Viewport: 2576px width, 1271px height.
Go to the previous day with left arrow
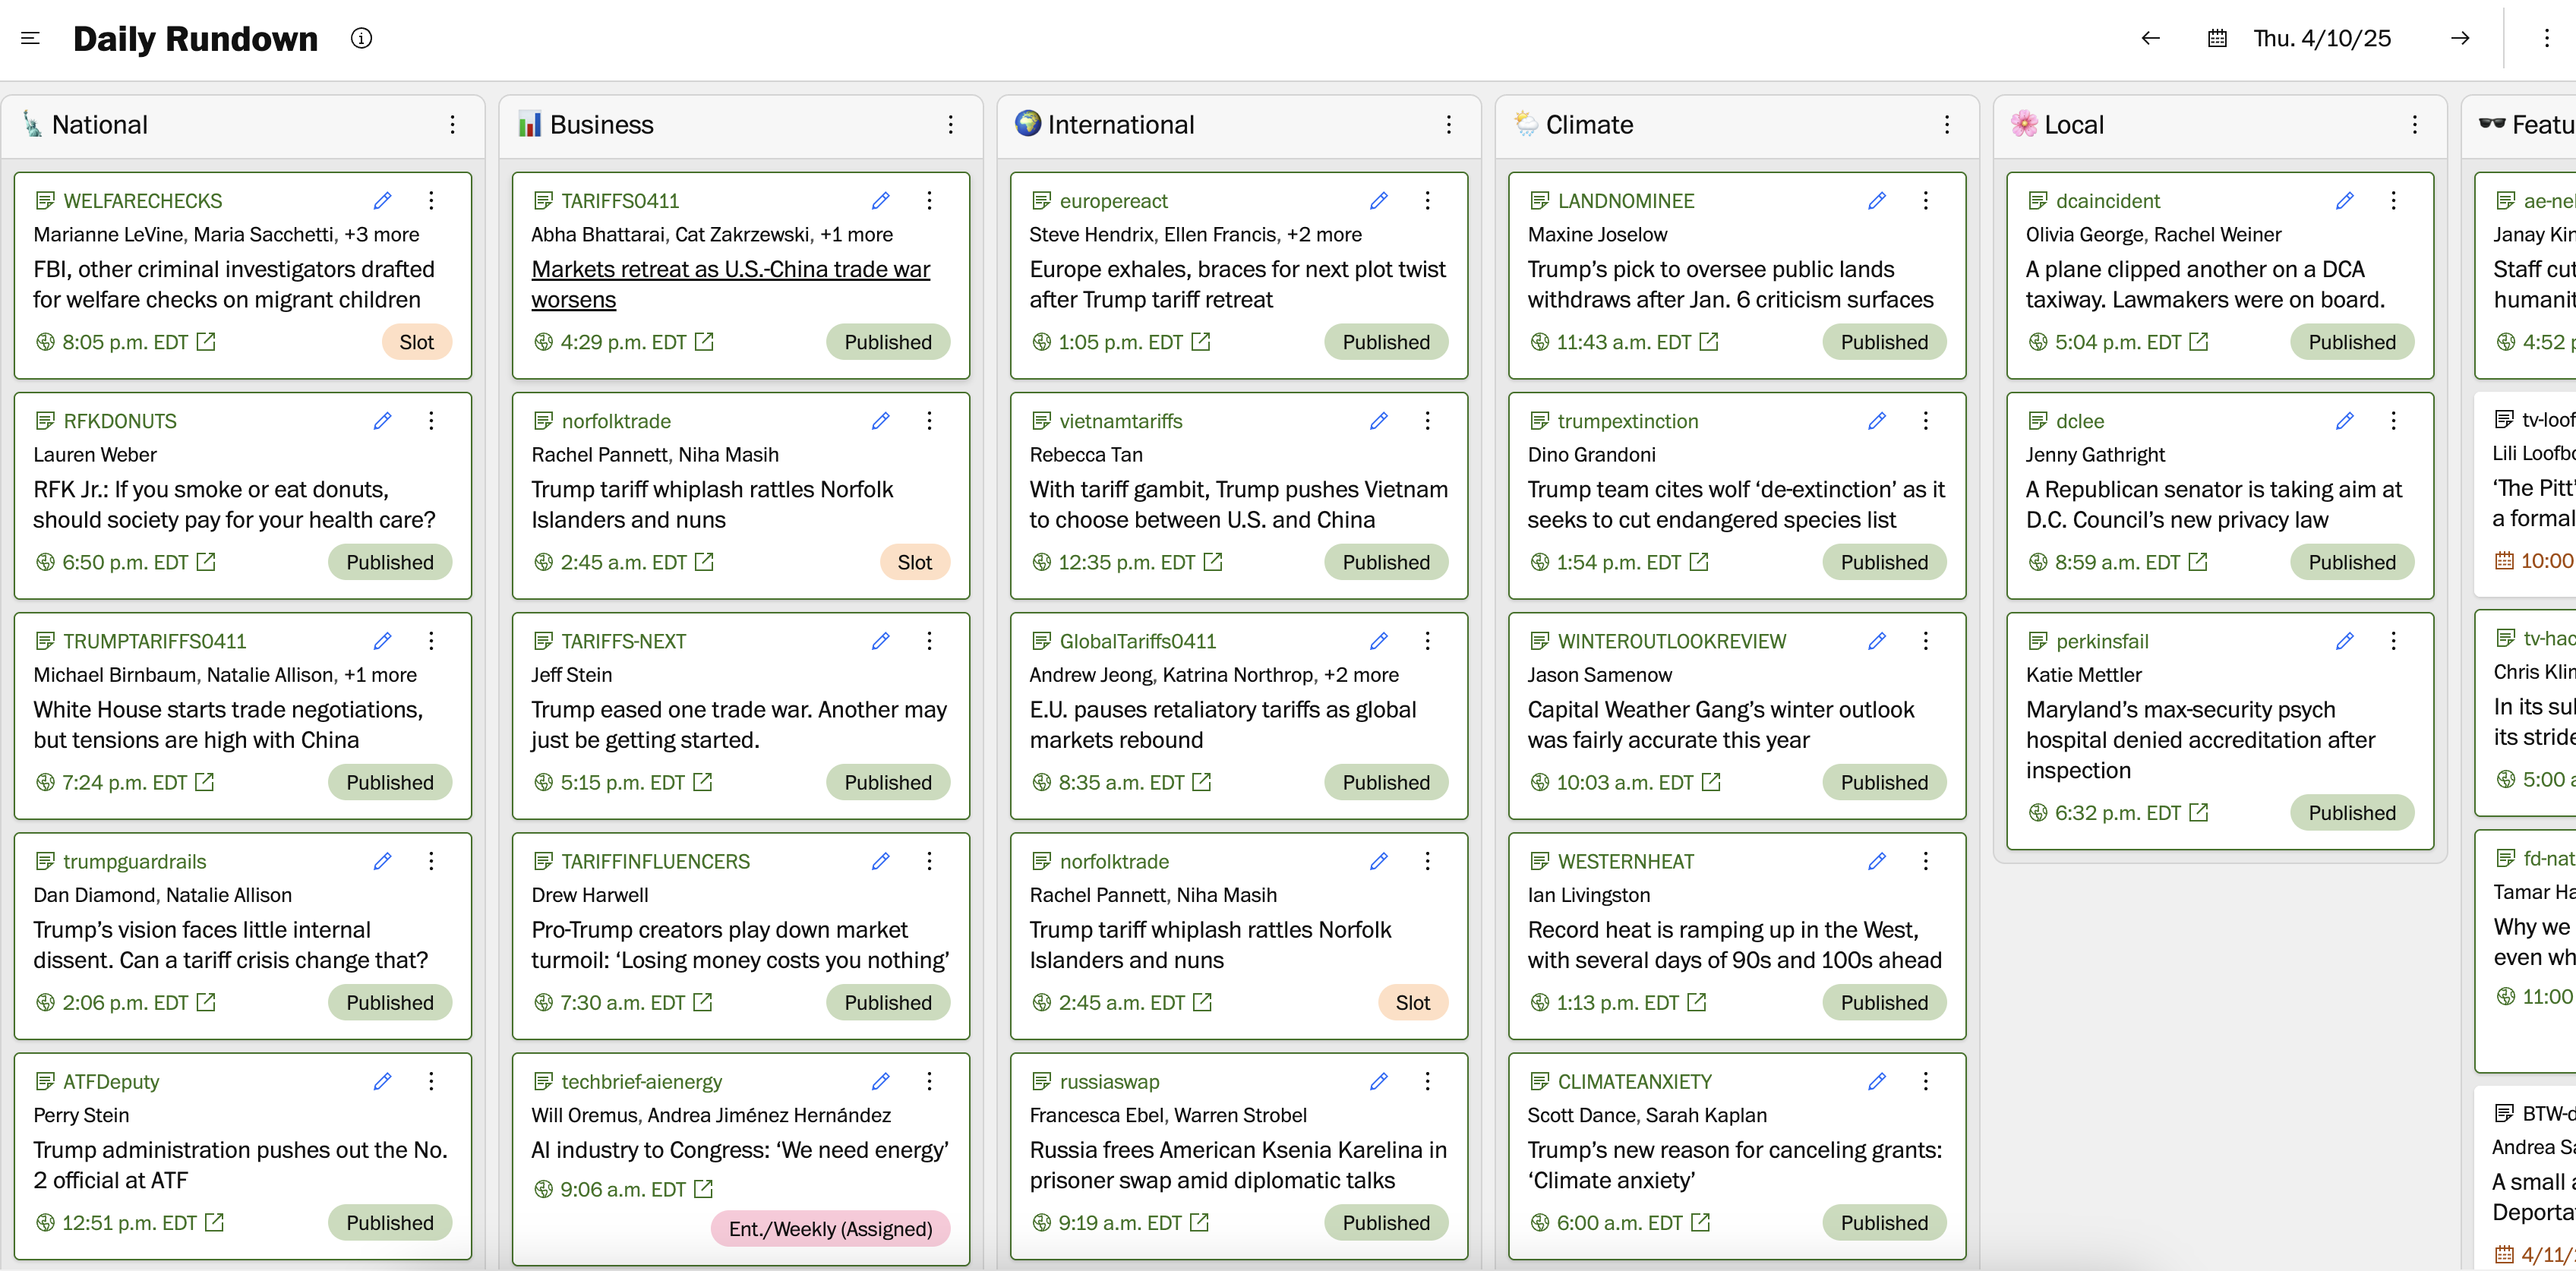[2150, 38]
